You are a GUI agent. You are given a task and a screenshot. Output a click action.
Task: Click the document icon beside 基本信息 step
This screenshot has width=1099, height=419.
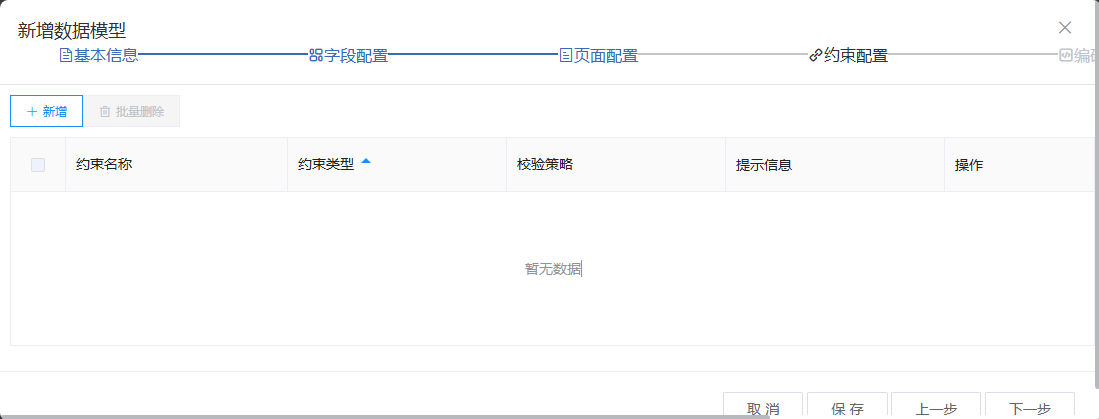pos(66,56)
